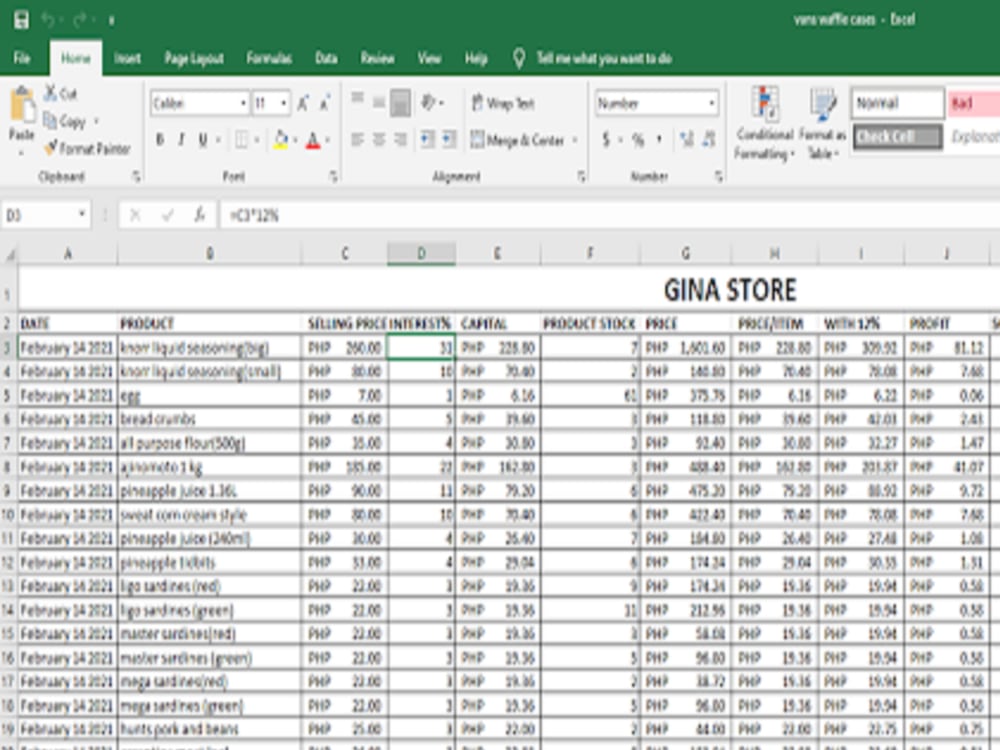Screen dimensions: 1000x750
Task: Select the Format Painter brush
Action: coord(50,149)
